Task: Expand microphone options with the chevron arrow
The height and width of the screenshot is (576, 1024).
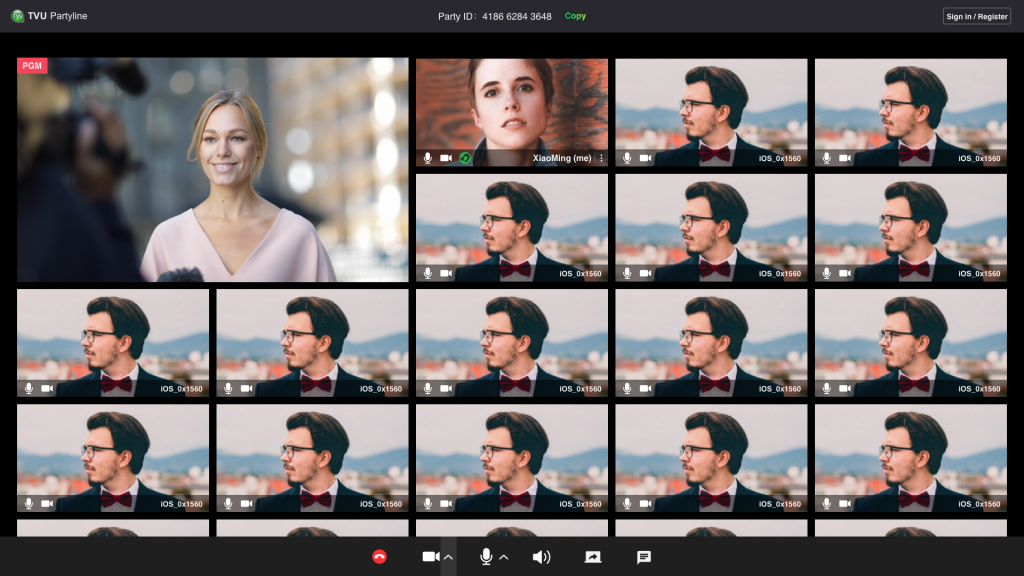Action: coord(503,557)
